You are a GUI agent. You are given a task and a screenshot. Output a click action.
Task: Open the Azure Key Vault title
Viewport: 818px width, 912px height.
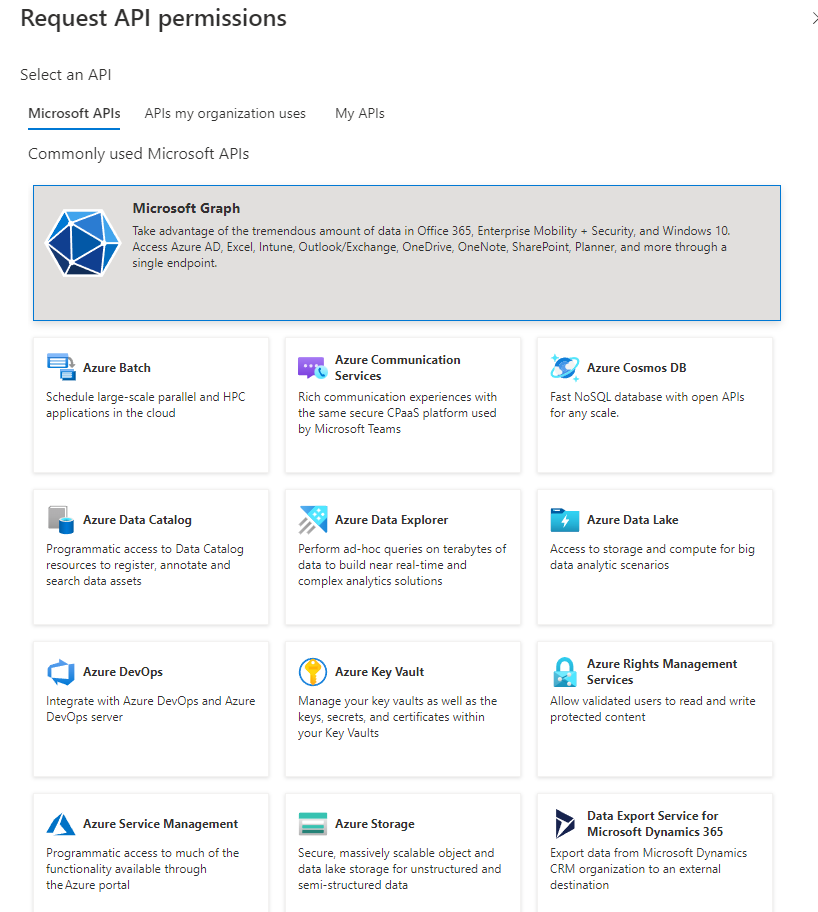pyautogui.click(x=379, y=672)
